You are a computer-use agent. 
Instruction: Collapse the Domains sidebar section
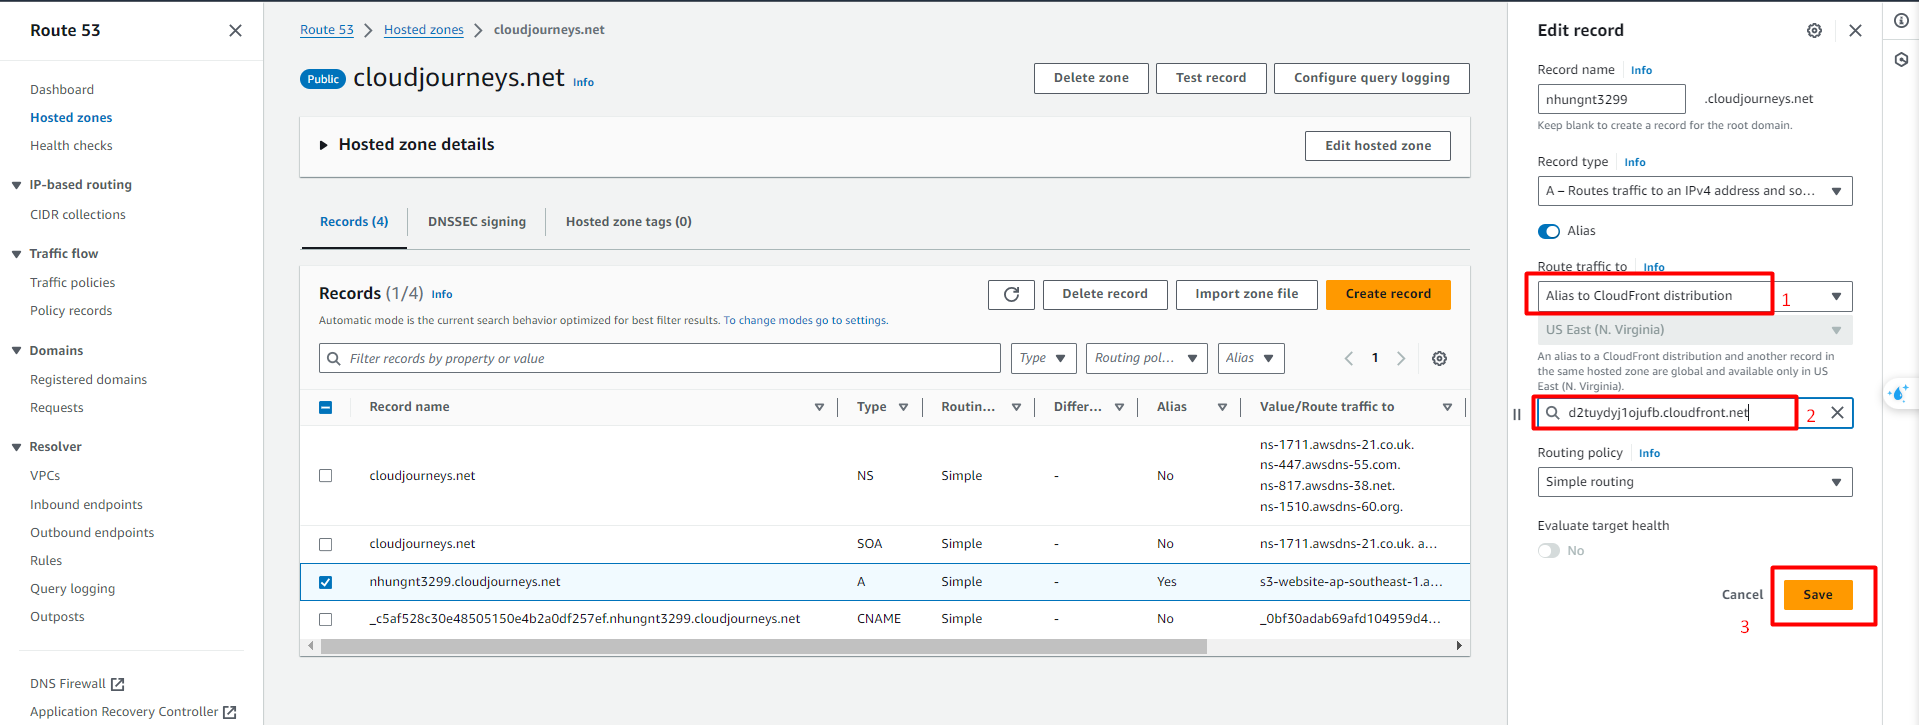point(16,351)
